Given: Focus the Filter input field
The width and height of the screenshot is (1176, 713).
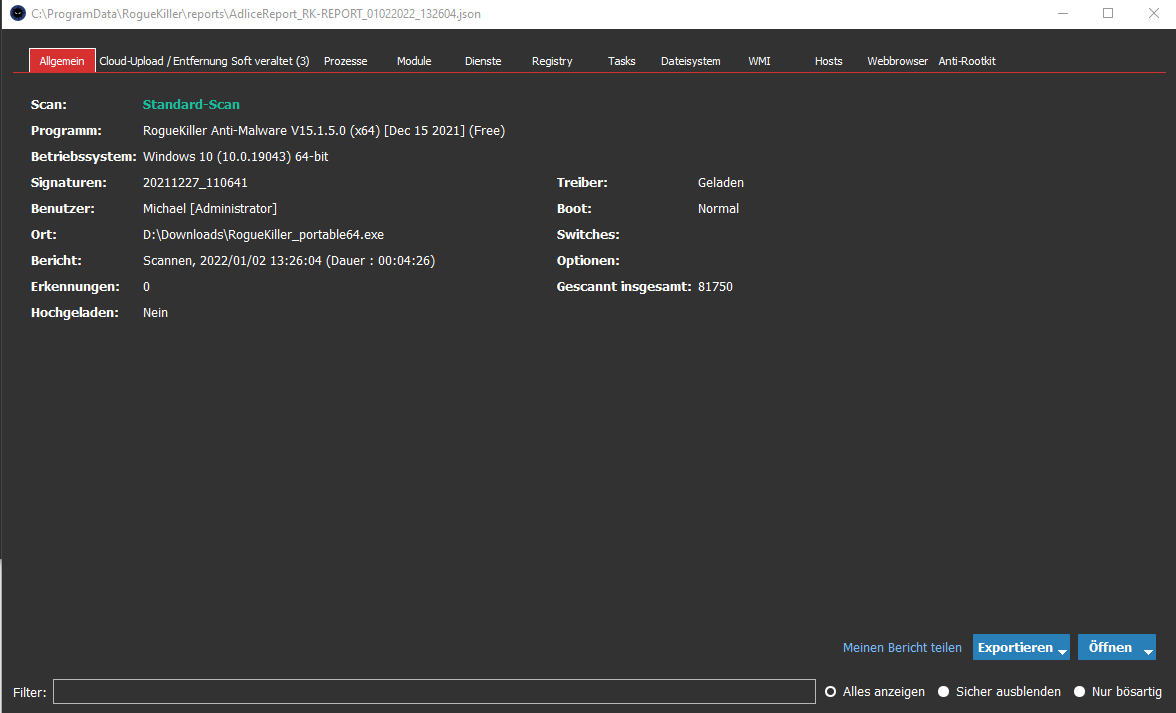Looking at the screenshot, I should [x=434, y=691].
